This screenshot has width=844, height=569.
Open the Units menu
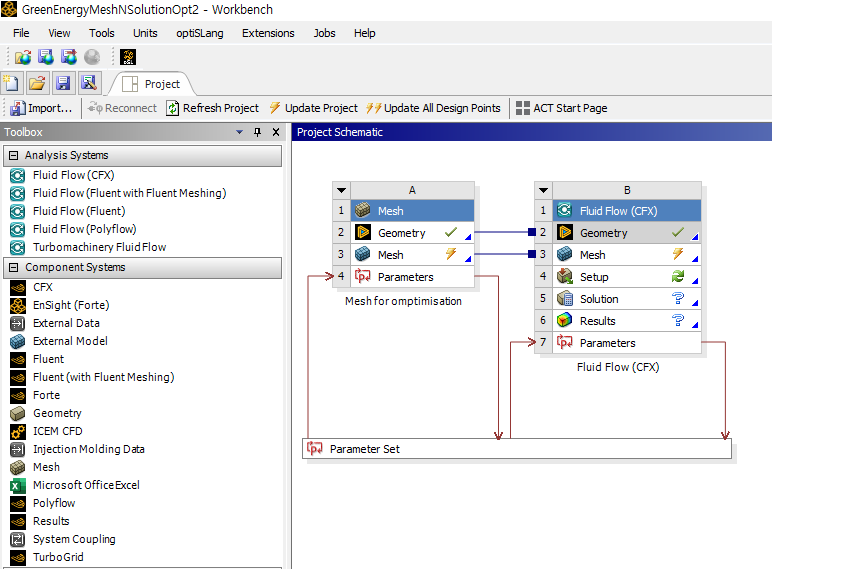(145, 33)
